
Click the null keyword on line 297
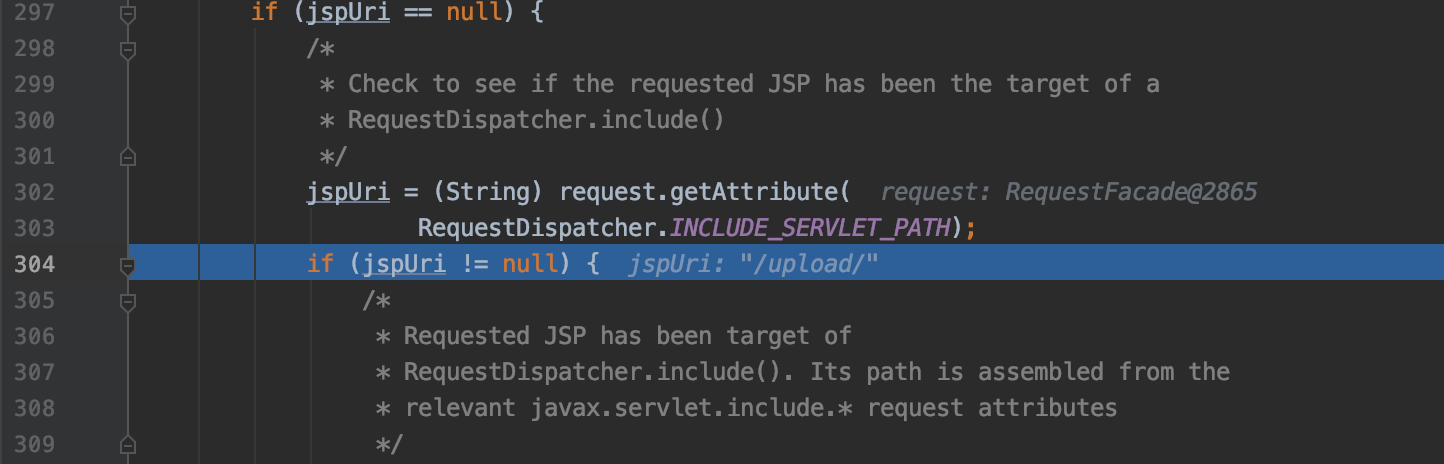tap(473, 14)
